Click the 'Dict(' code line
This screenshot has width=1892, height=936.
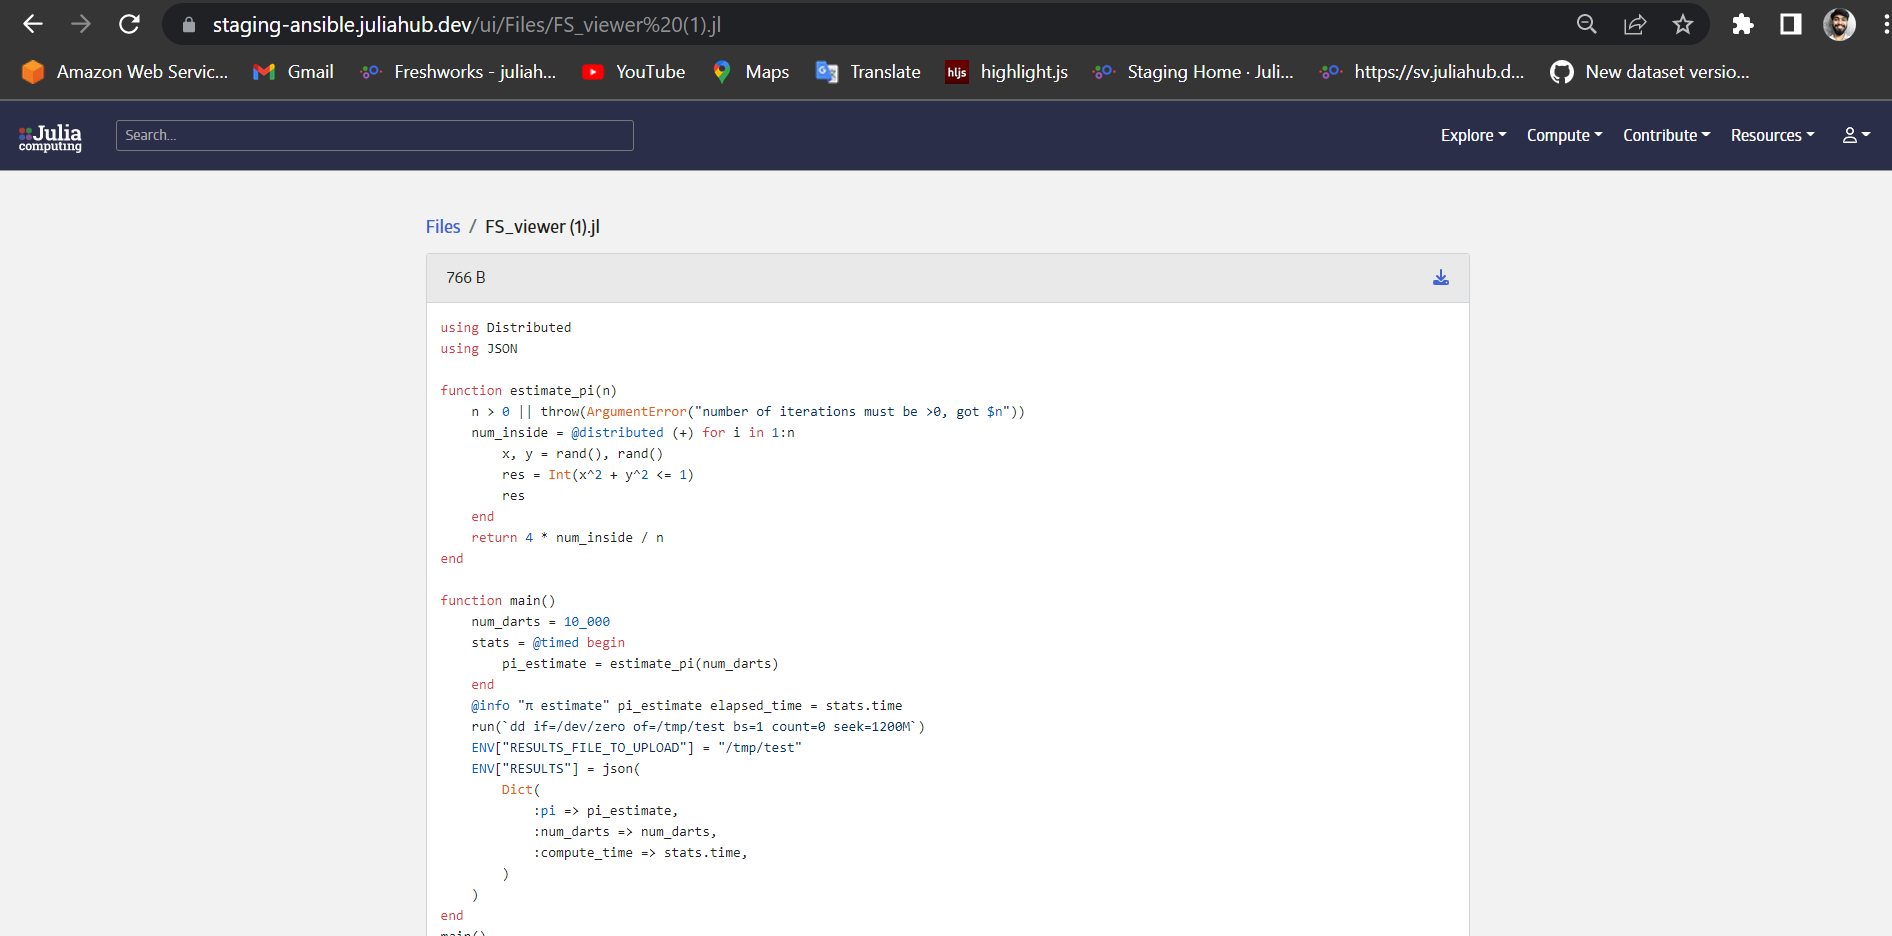point(521,790)
